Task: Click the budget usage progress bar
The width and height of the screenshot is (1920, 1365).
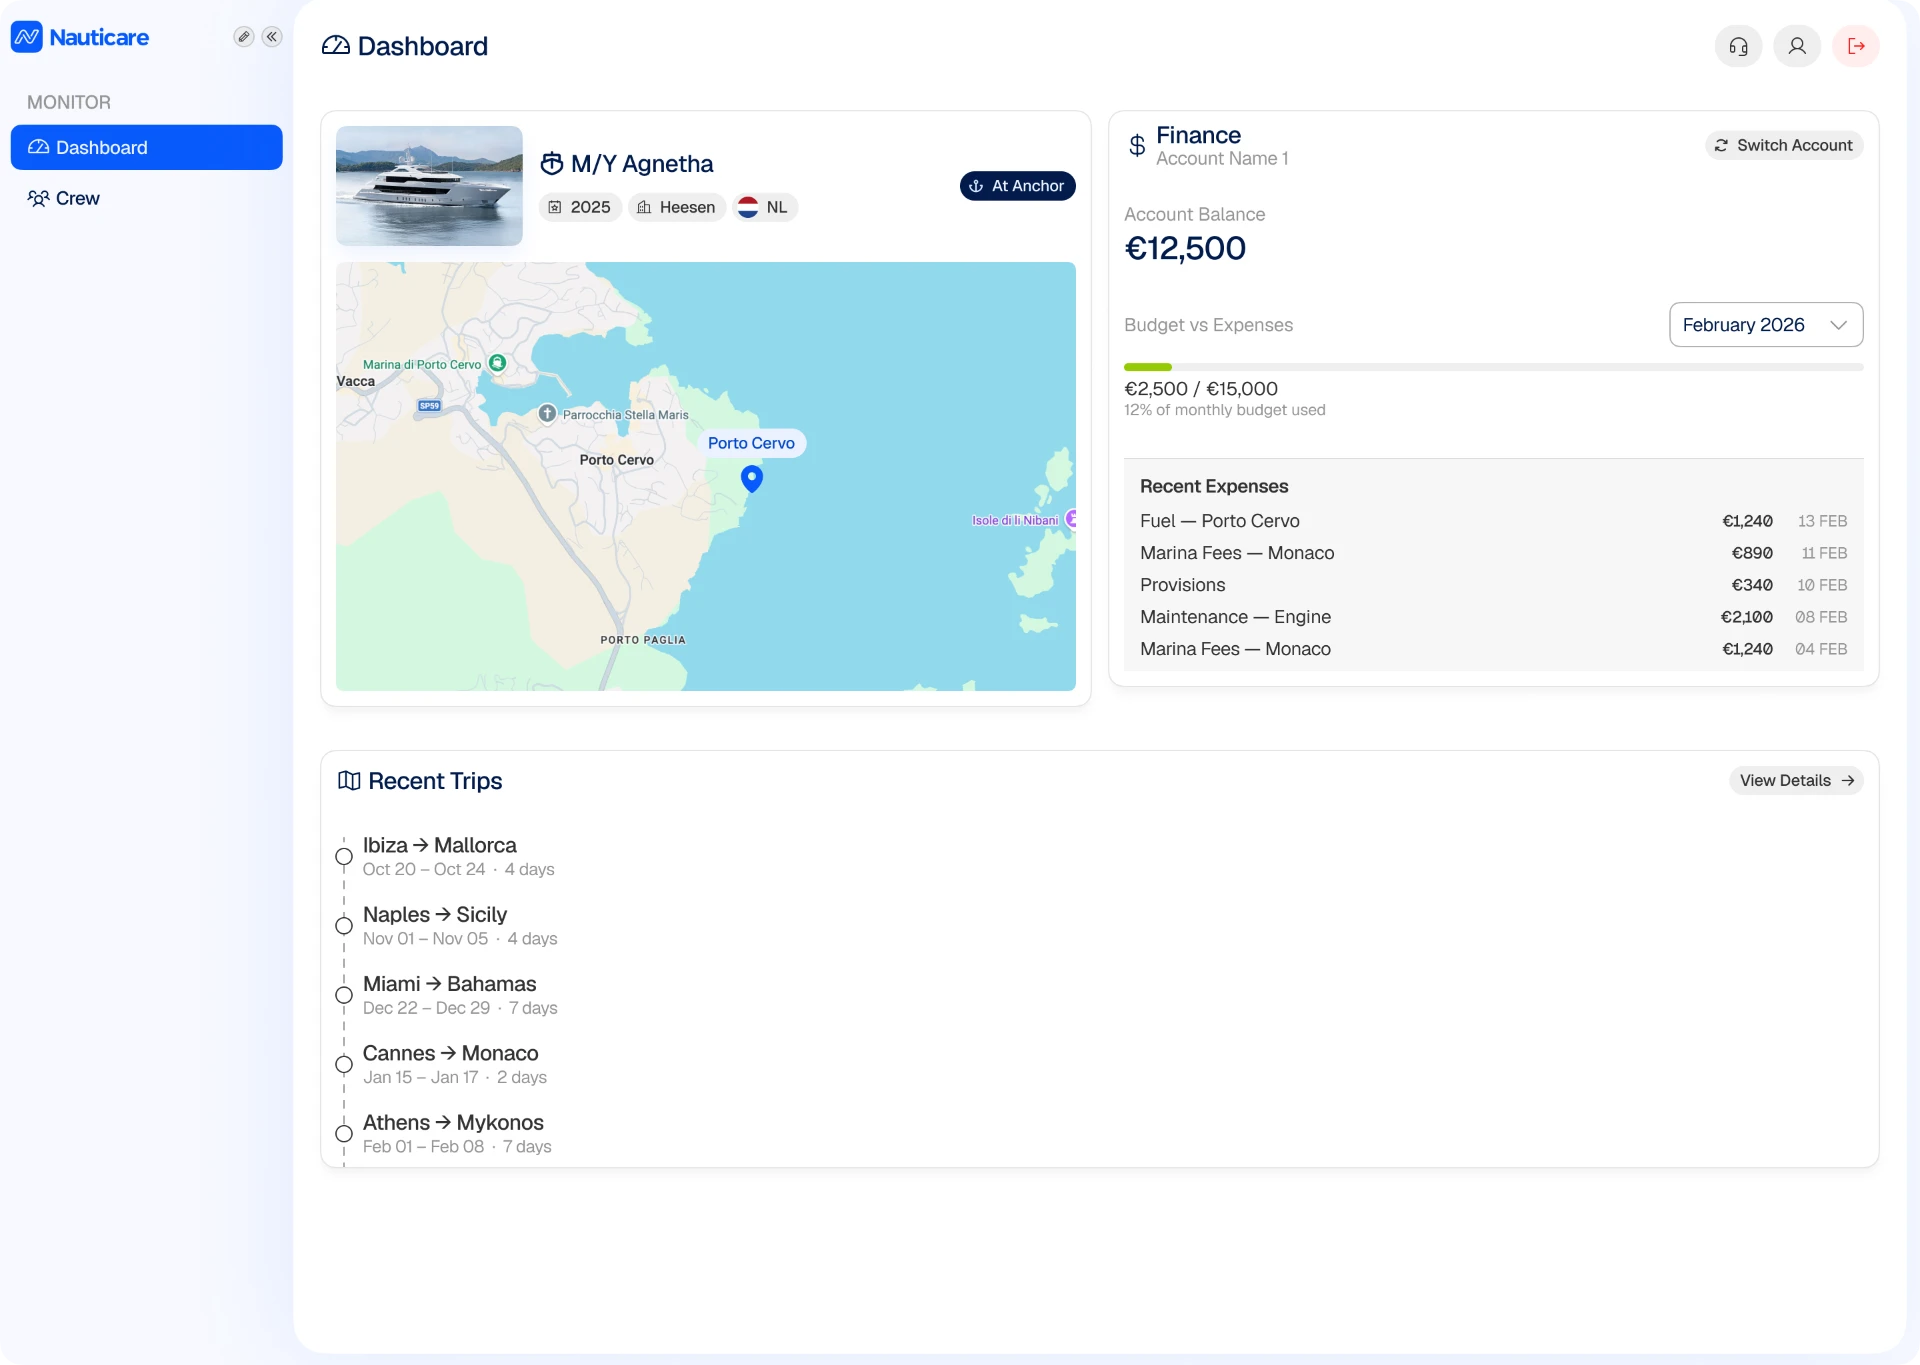Action: coord(1494,367)
